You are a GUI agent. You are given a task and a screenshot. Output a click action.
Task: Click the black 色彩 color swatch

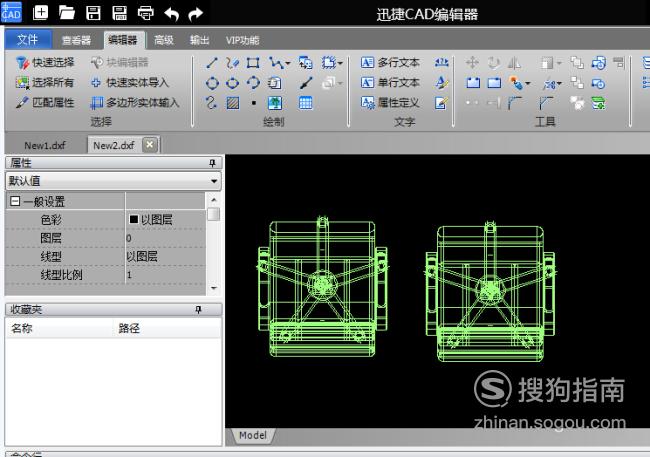[133, 219]
